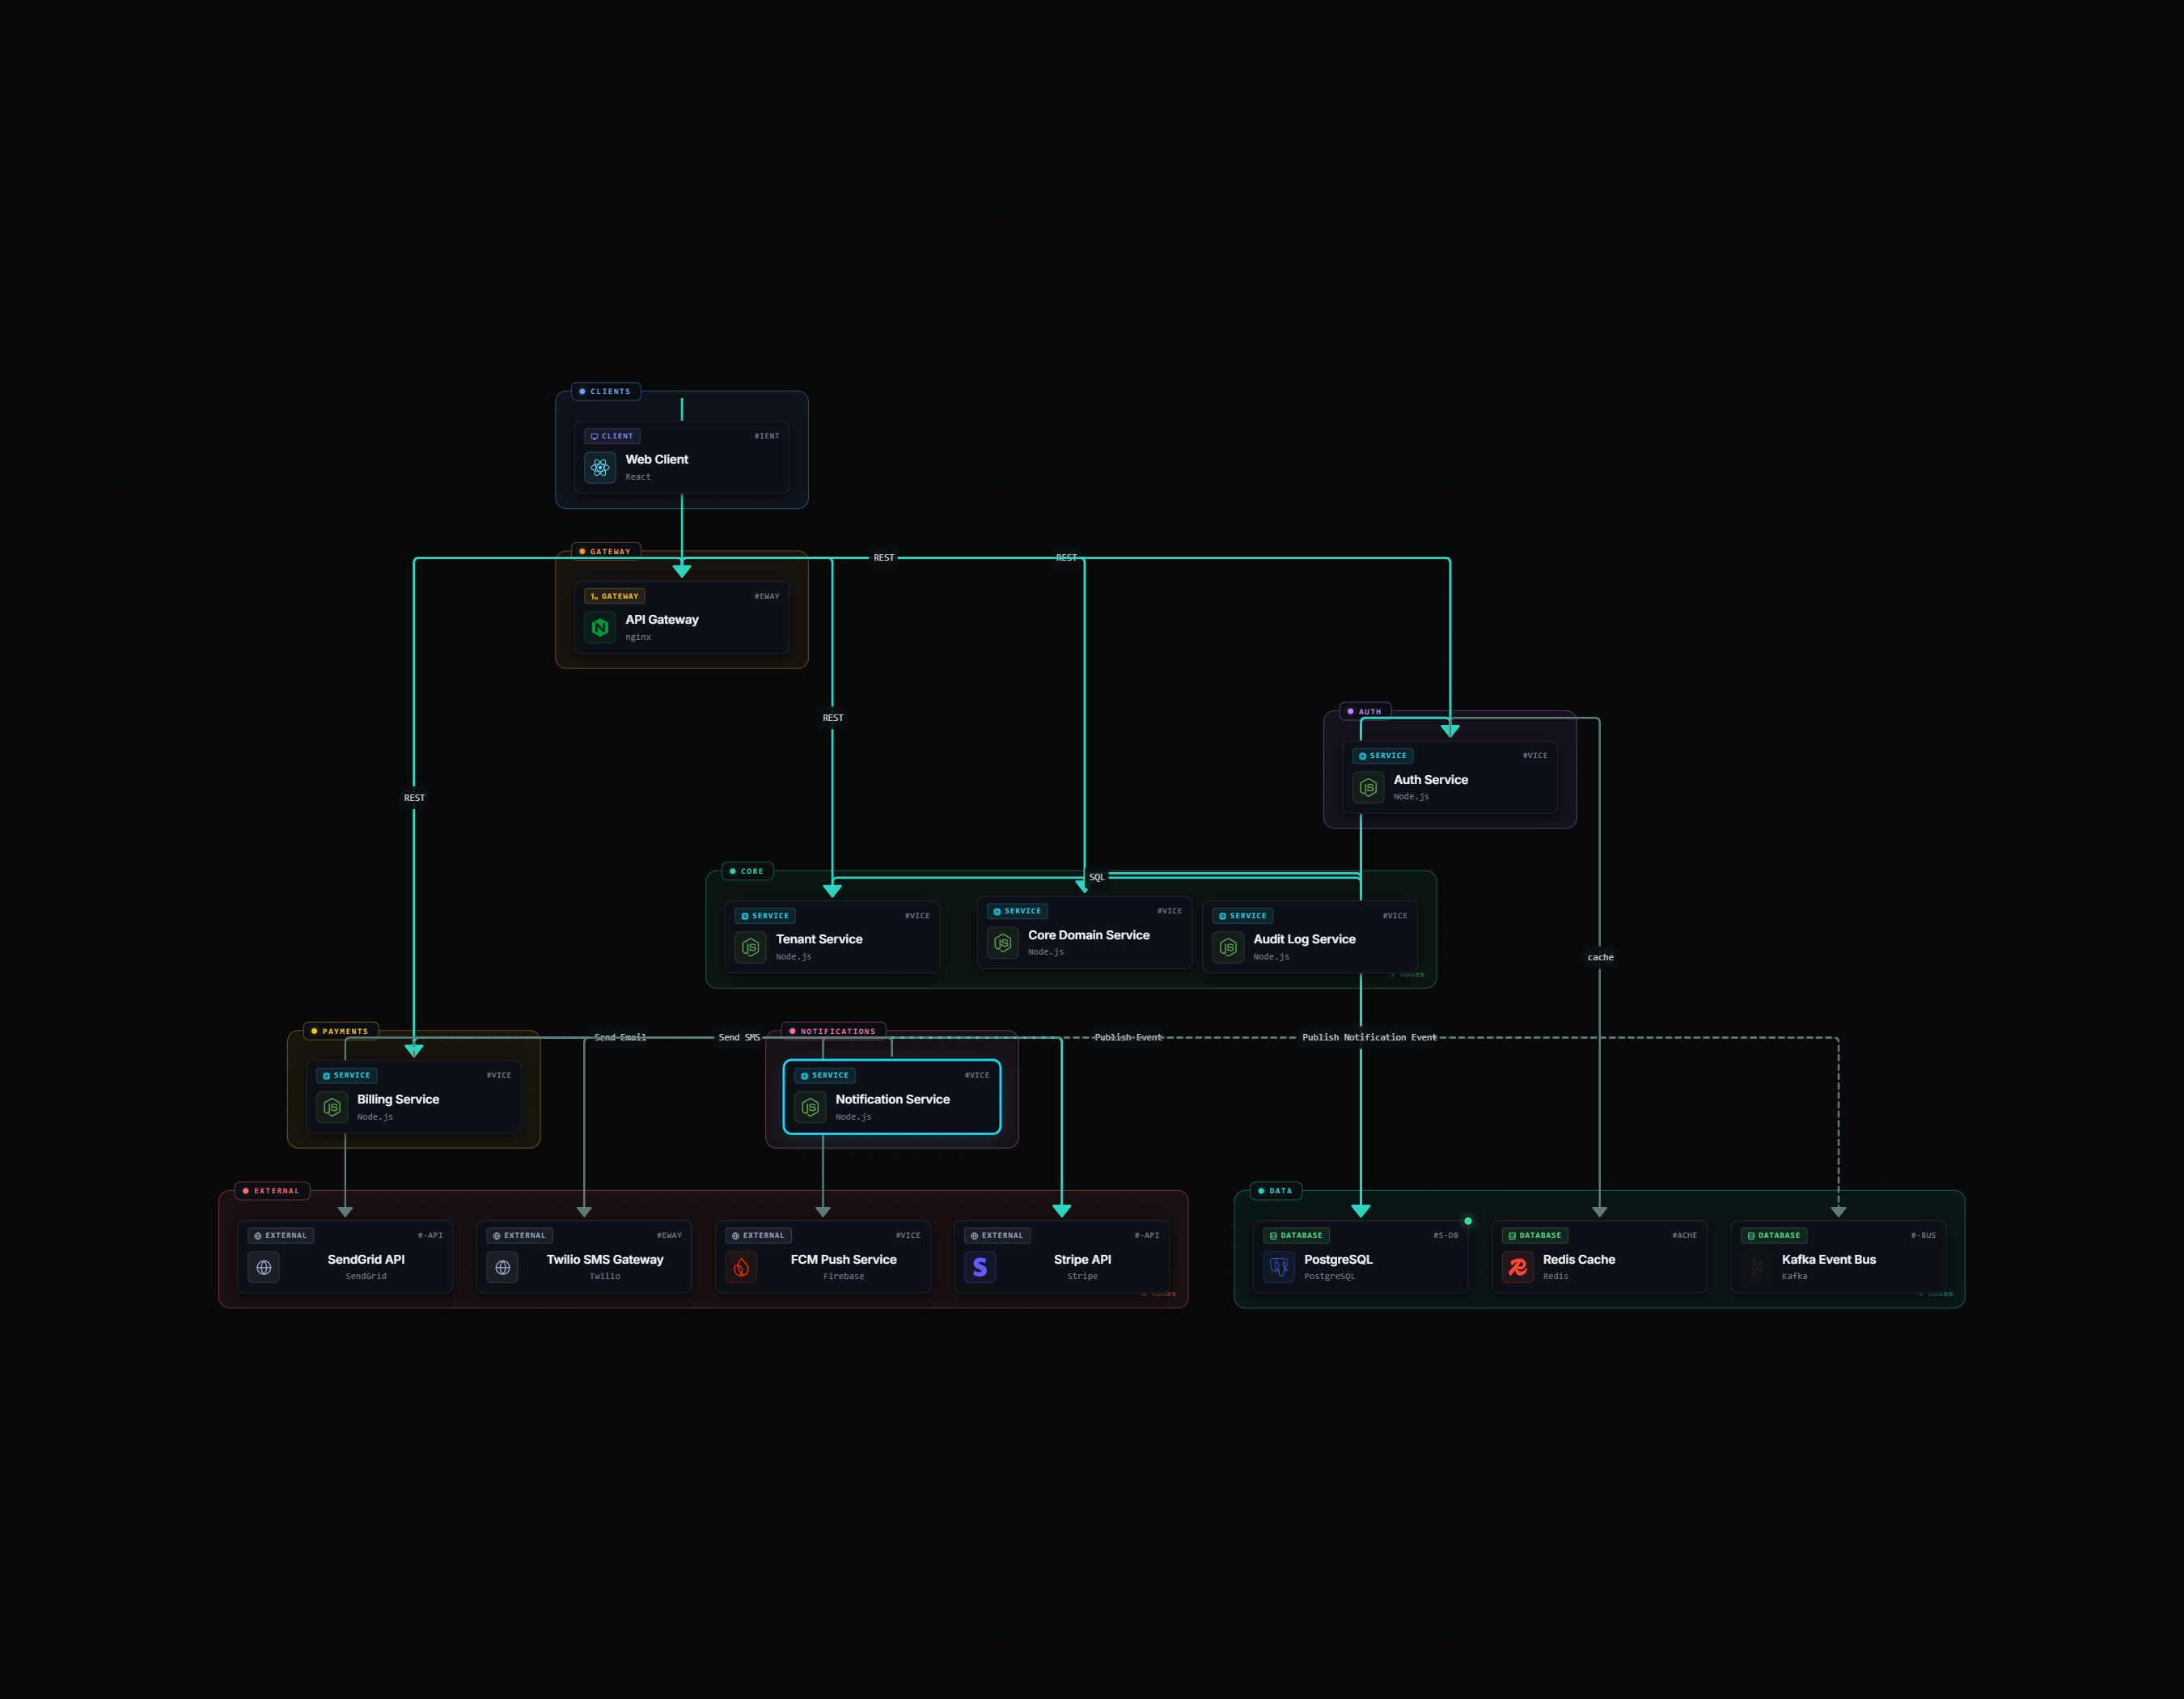
Task: Click the Node.js icon on Audit Log Service
Action: (x=1228, y=947)
